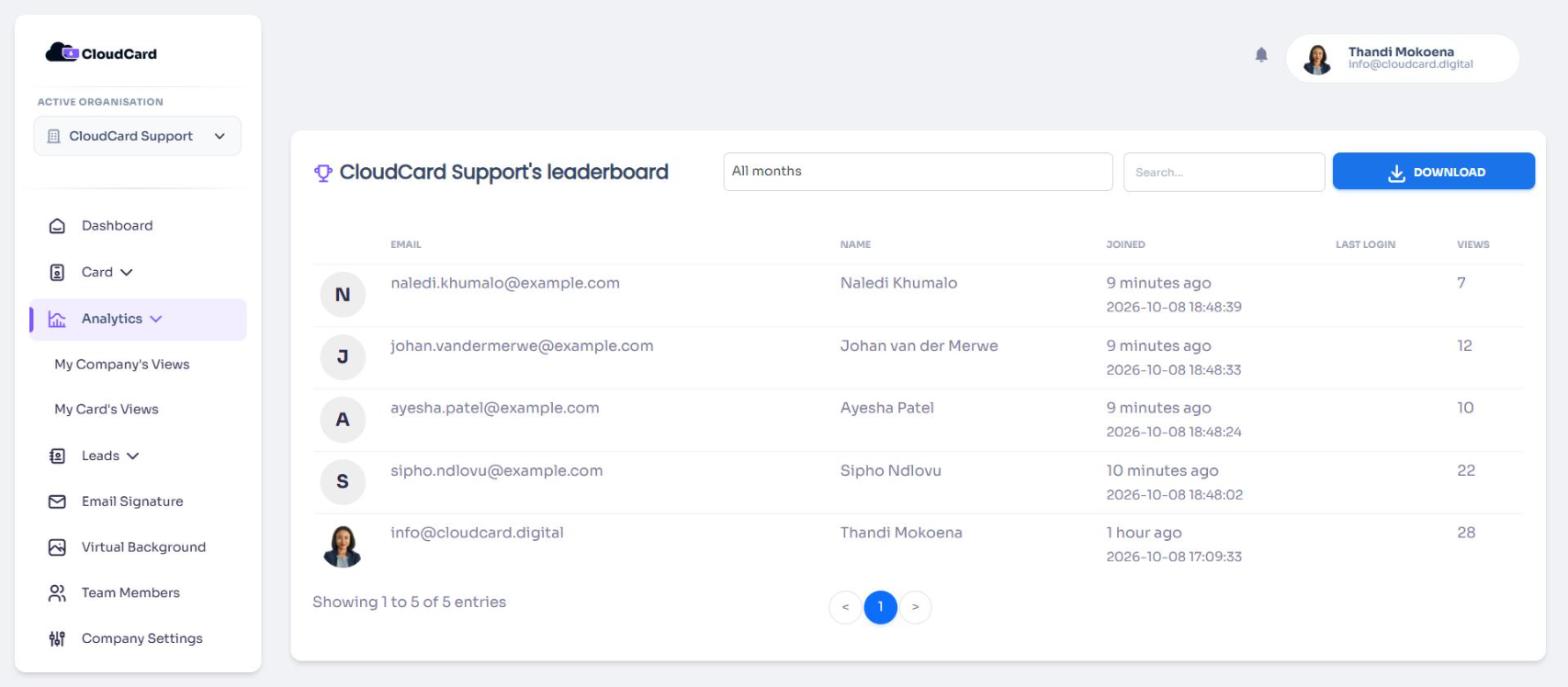Click the name Johan van der Merwe
The height and width of the screenshot is (687, 1568).
919,346
